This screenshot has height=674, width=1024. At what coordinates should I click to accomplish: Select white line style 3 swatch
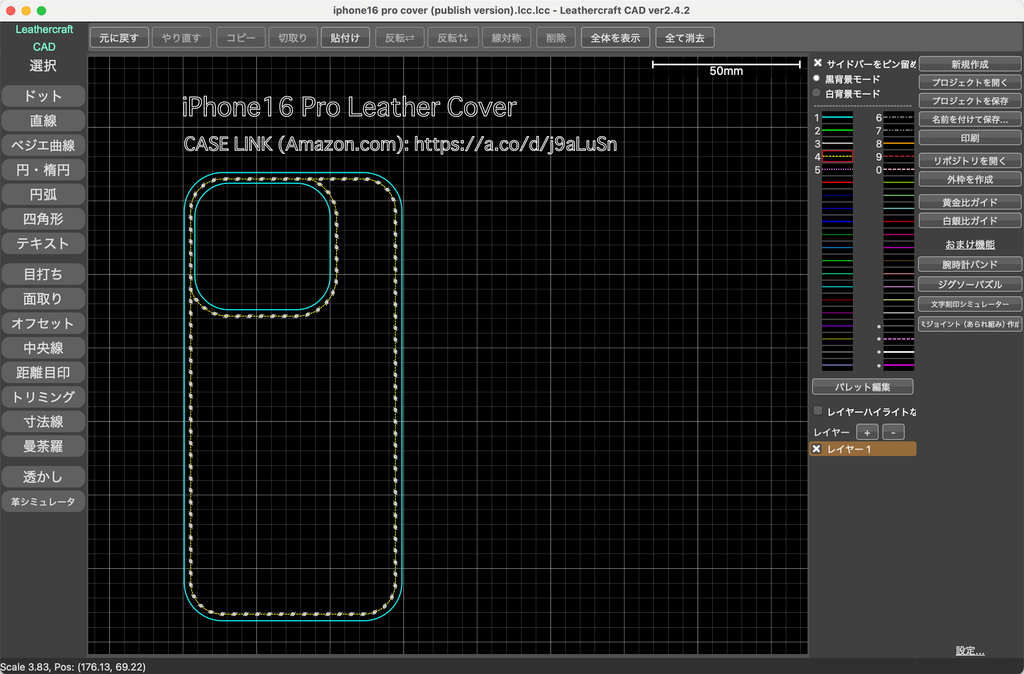coord(837,144)
